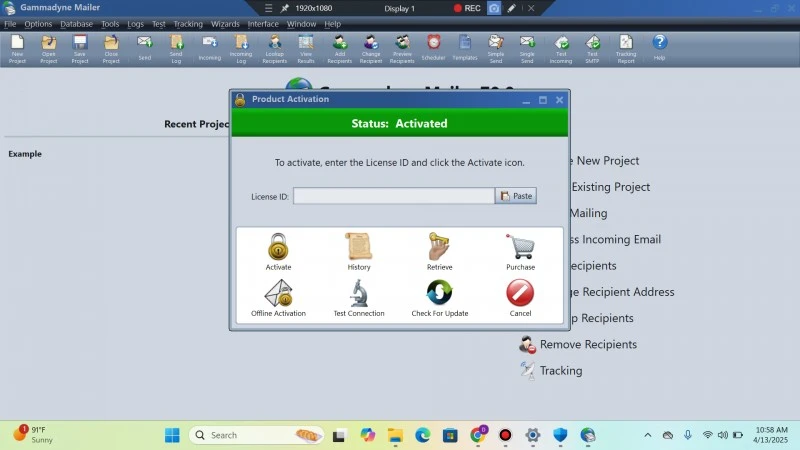Open the activation History scroll icon

(x=358, y=247)
